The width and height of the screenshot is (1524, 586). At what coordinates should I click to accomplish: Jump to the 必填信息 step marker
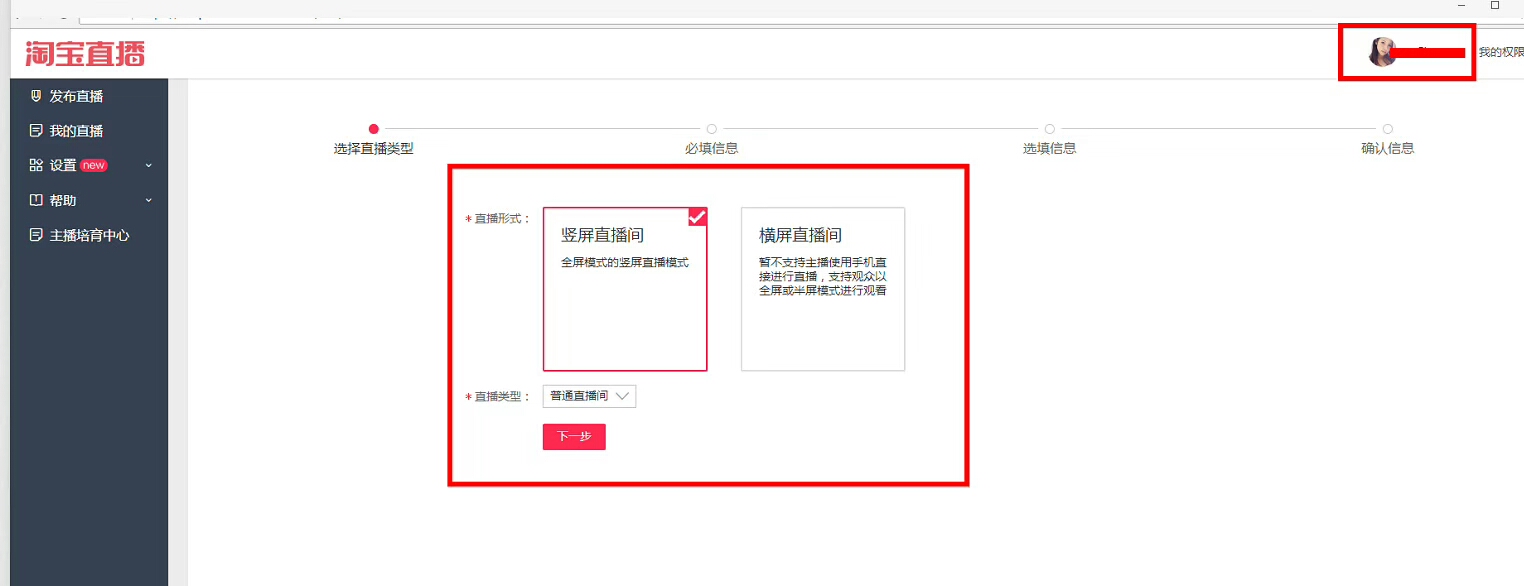tap(711, 129)
